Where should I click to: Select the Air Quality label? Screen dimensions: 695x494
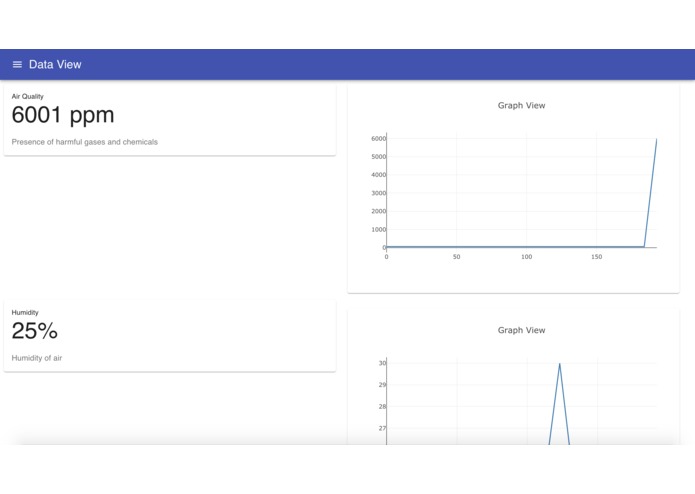pyautogui.click(x=27, y=96)
